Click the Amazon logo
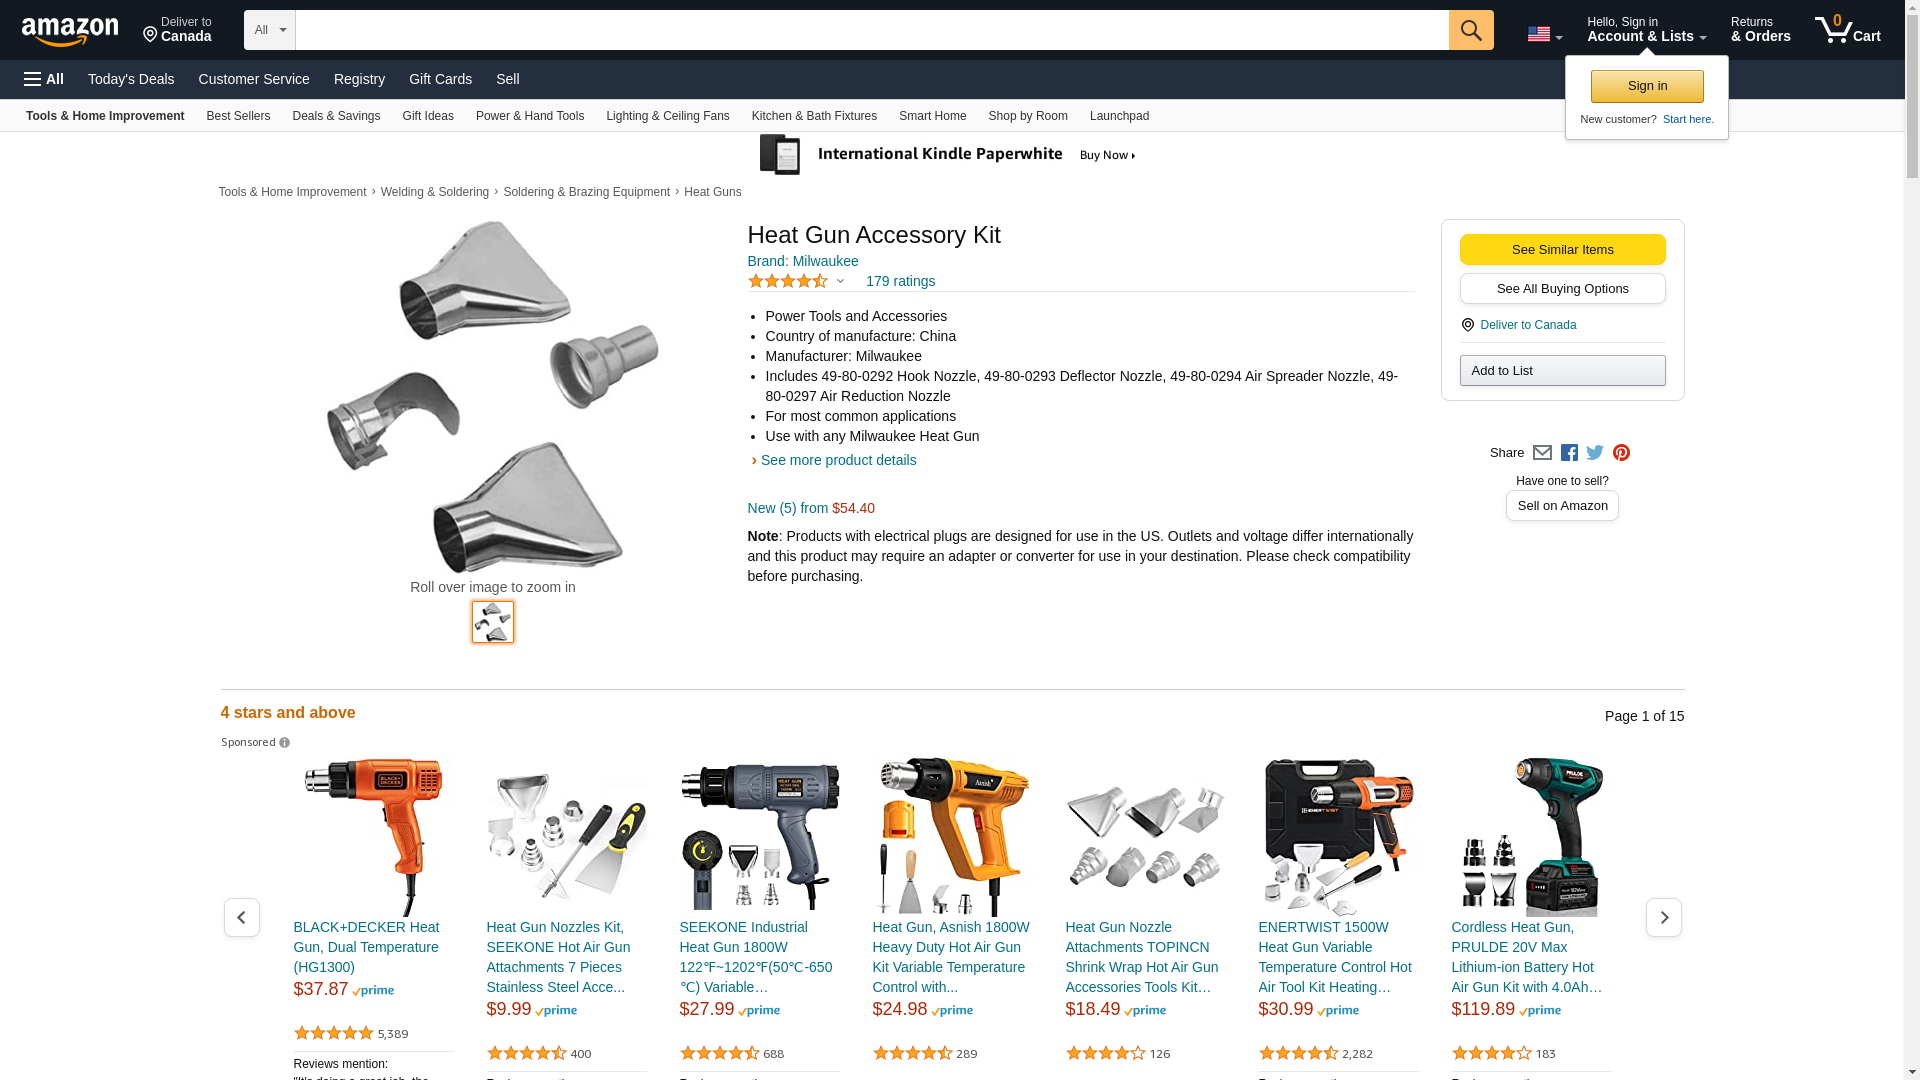This screenshot has height=1080, width=1920. (70, 31)
